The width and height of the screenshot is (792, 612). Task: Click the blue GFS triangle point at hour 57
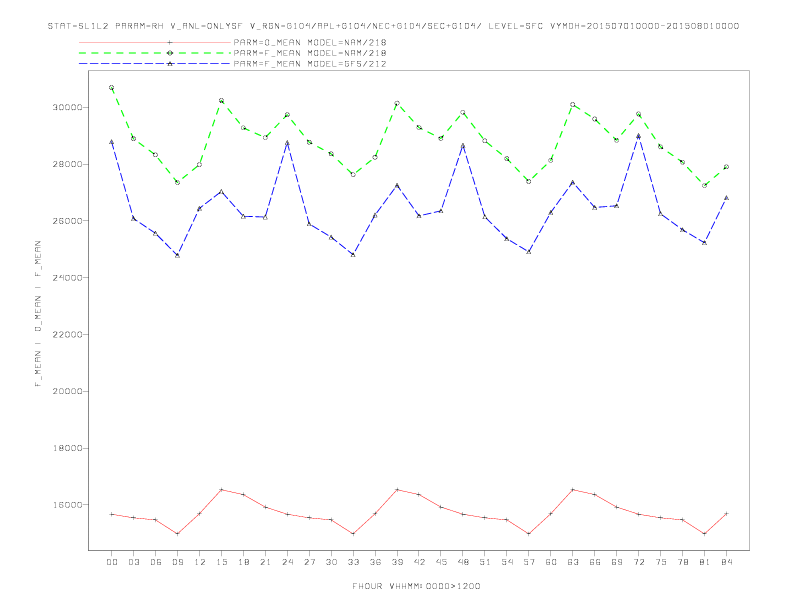(529, 251)
